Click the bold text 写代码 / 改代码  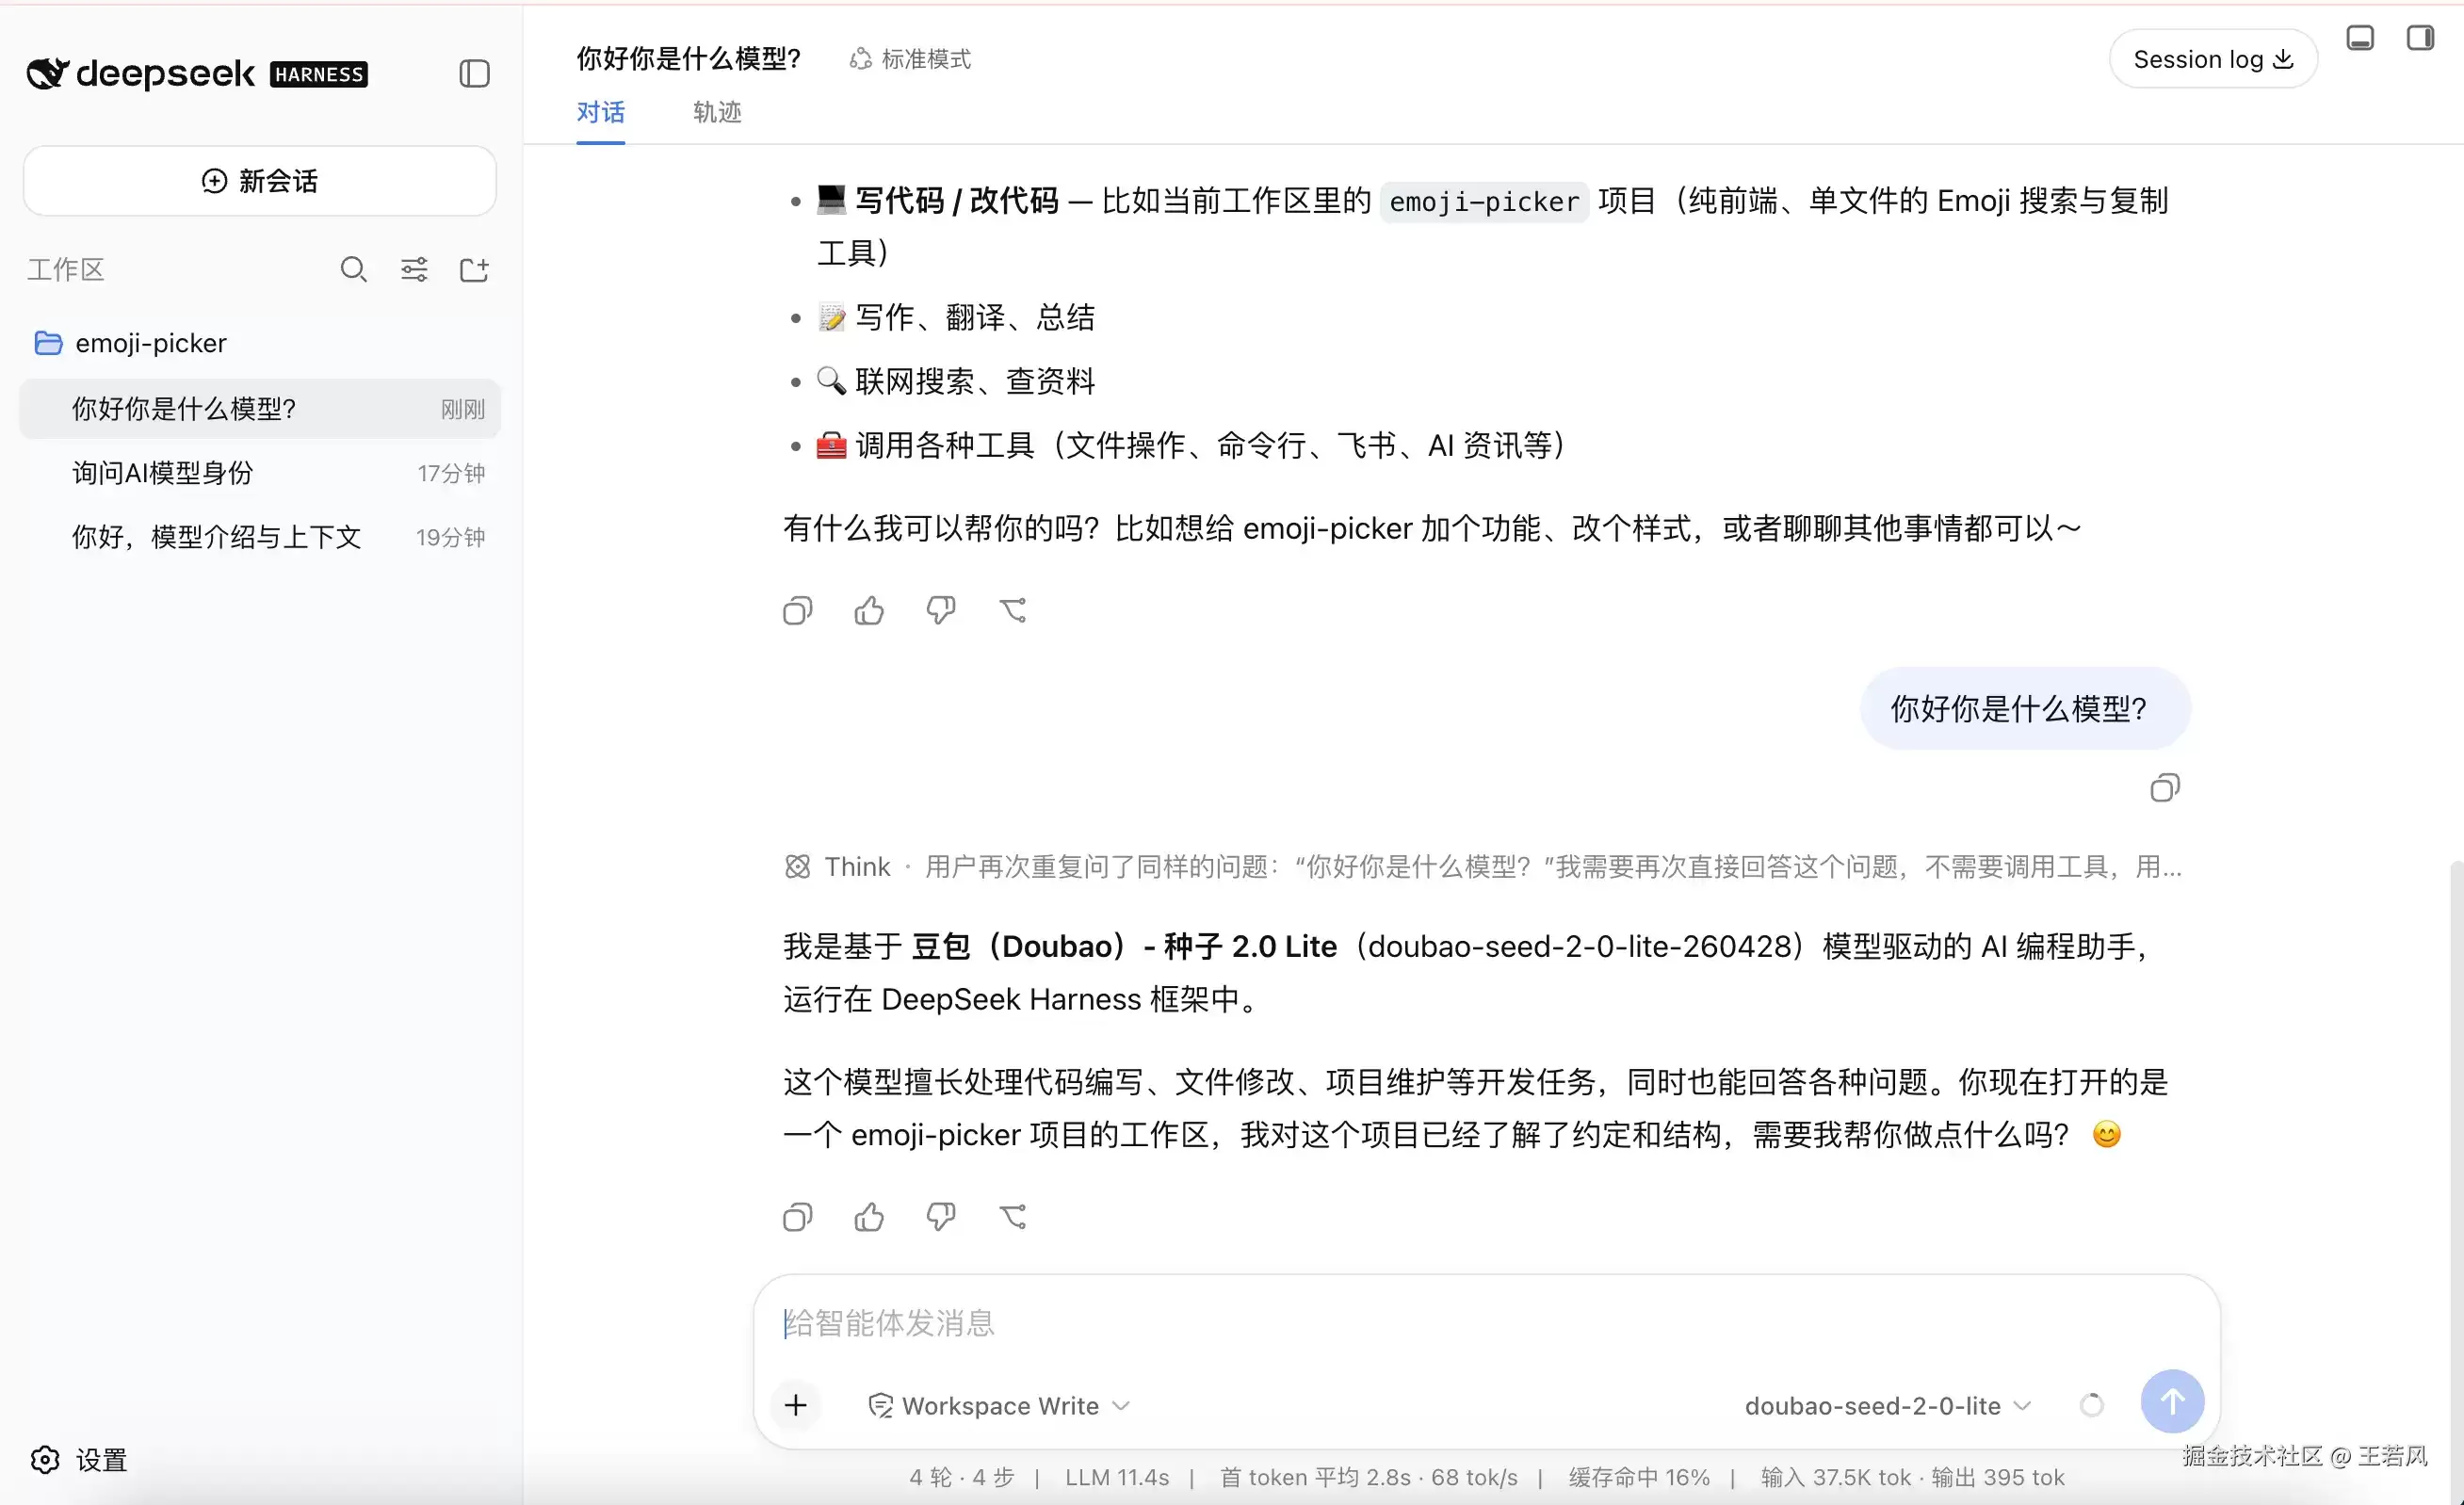pos(957,201)
